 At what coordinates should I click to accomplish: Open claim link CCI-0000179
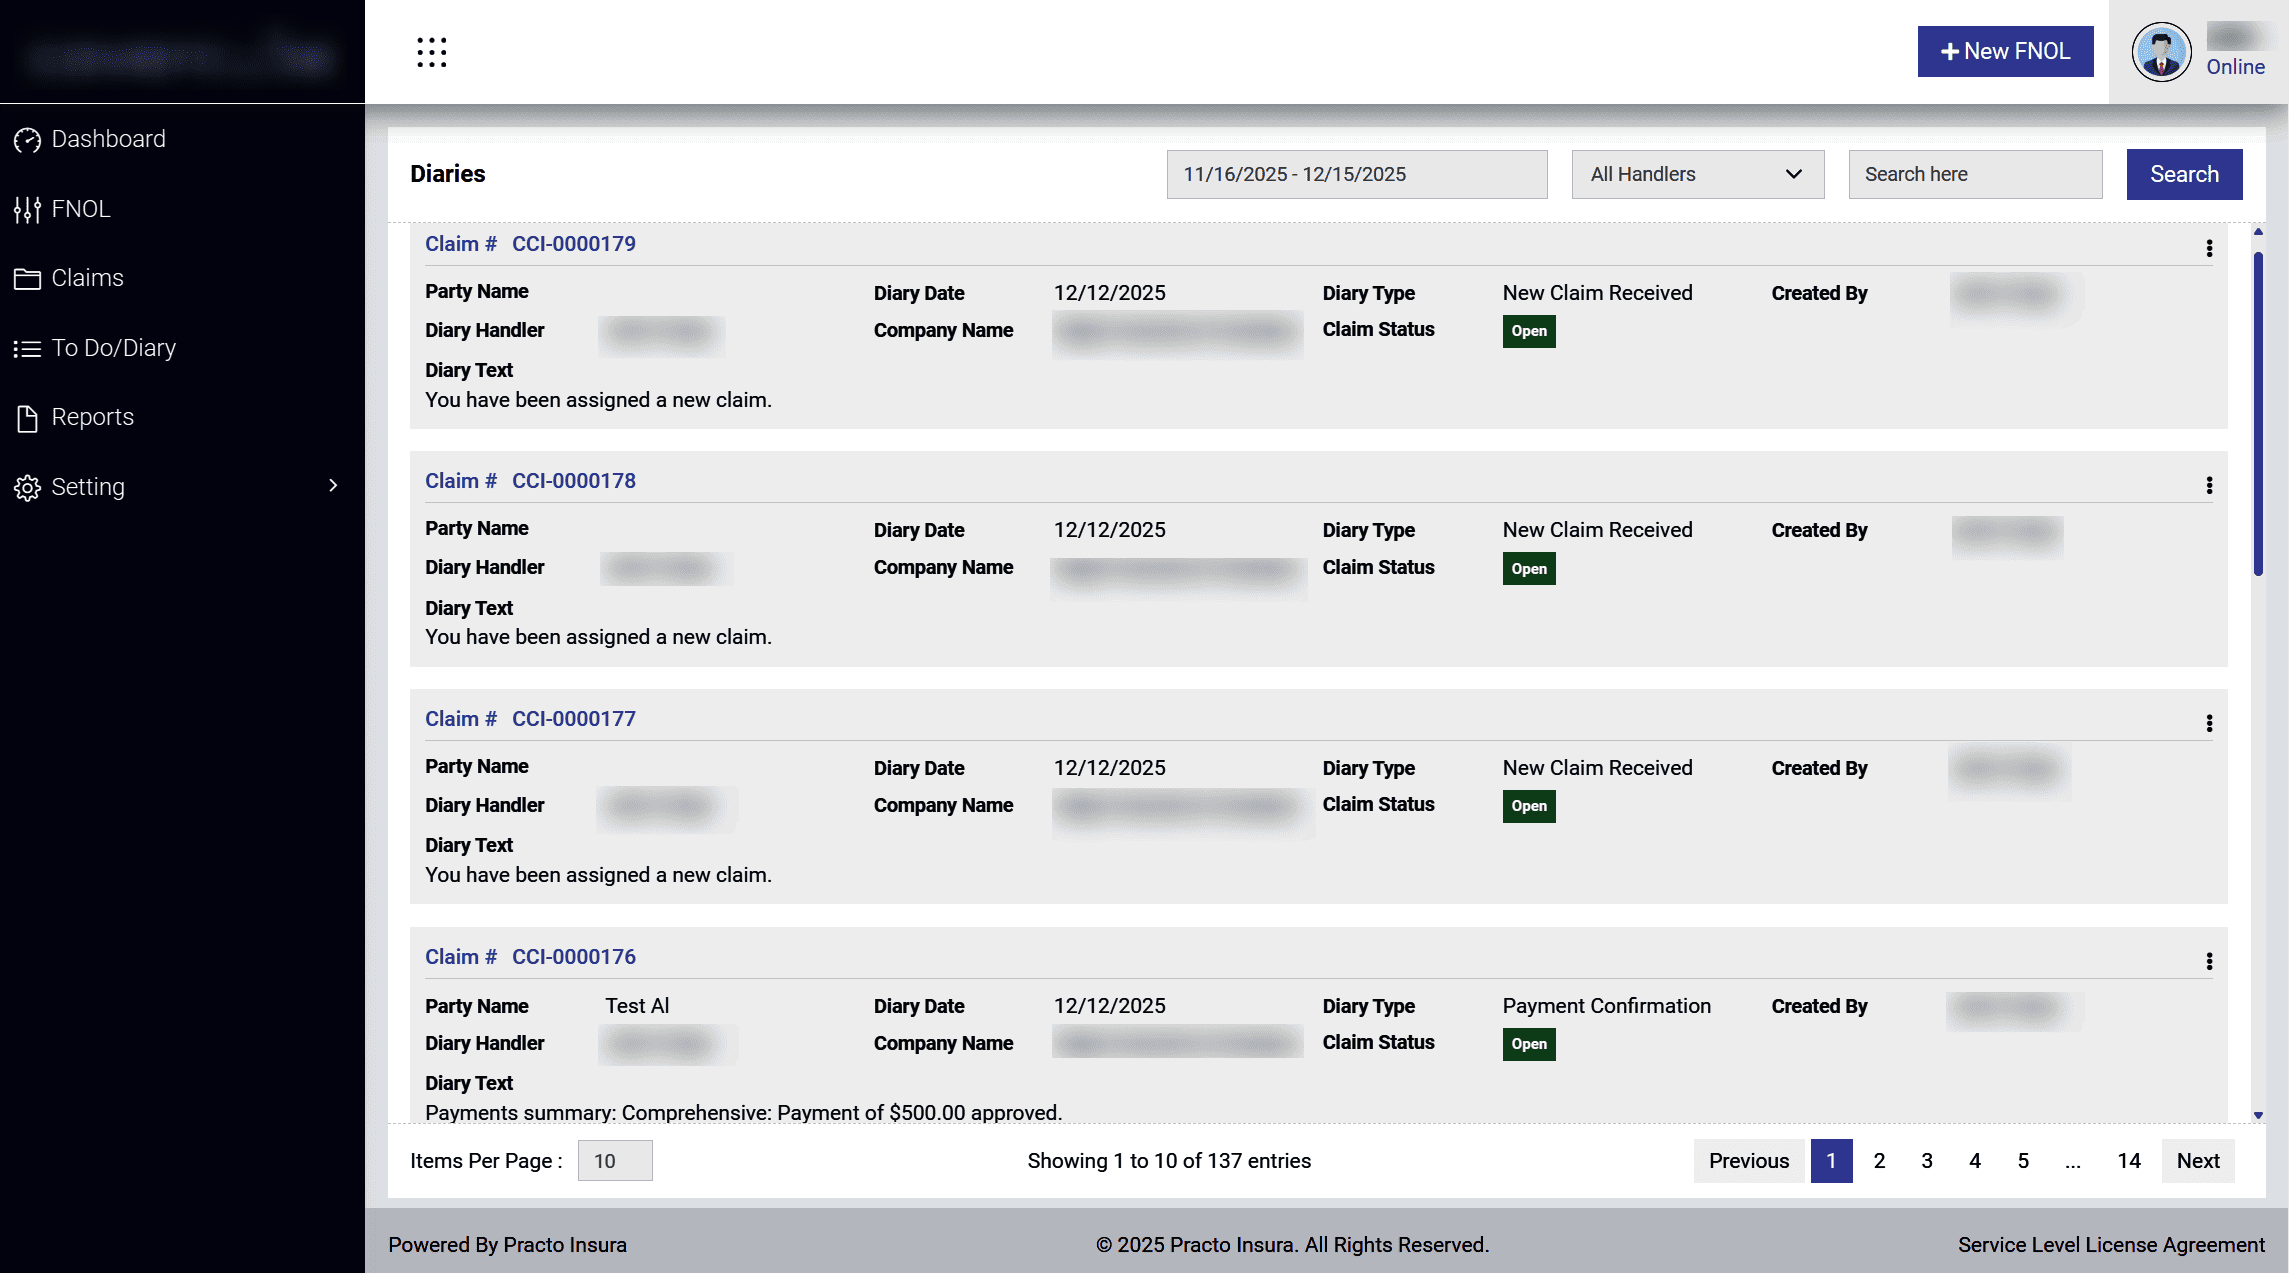coord(573,244)
